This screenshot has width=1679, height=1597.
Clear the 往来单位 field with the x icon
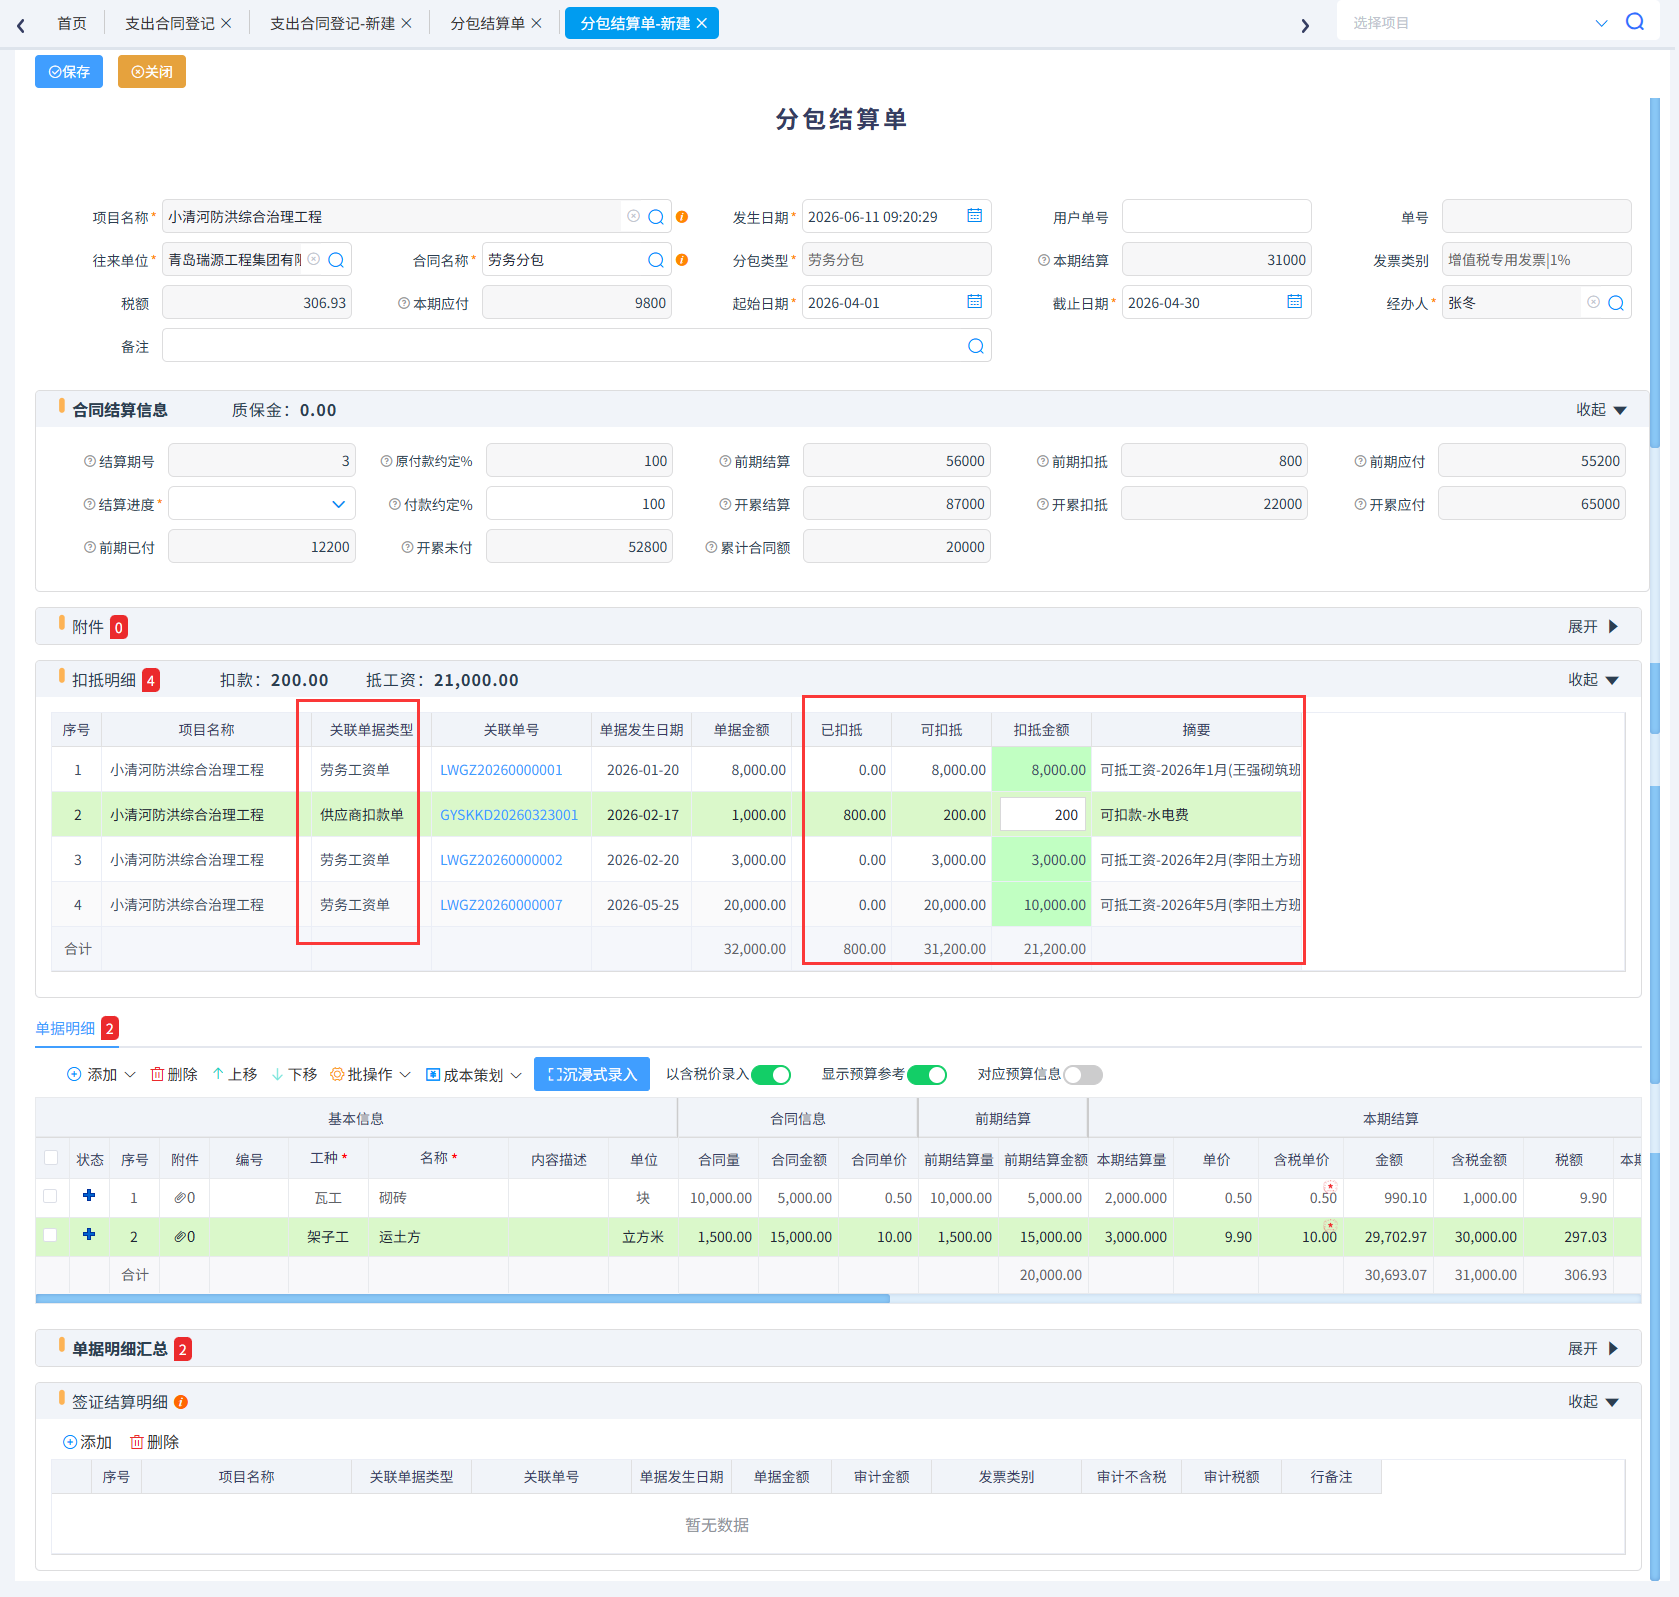(313, 259)
